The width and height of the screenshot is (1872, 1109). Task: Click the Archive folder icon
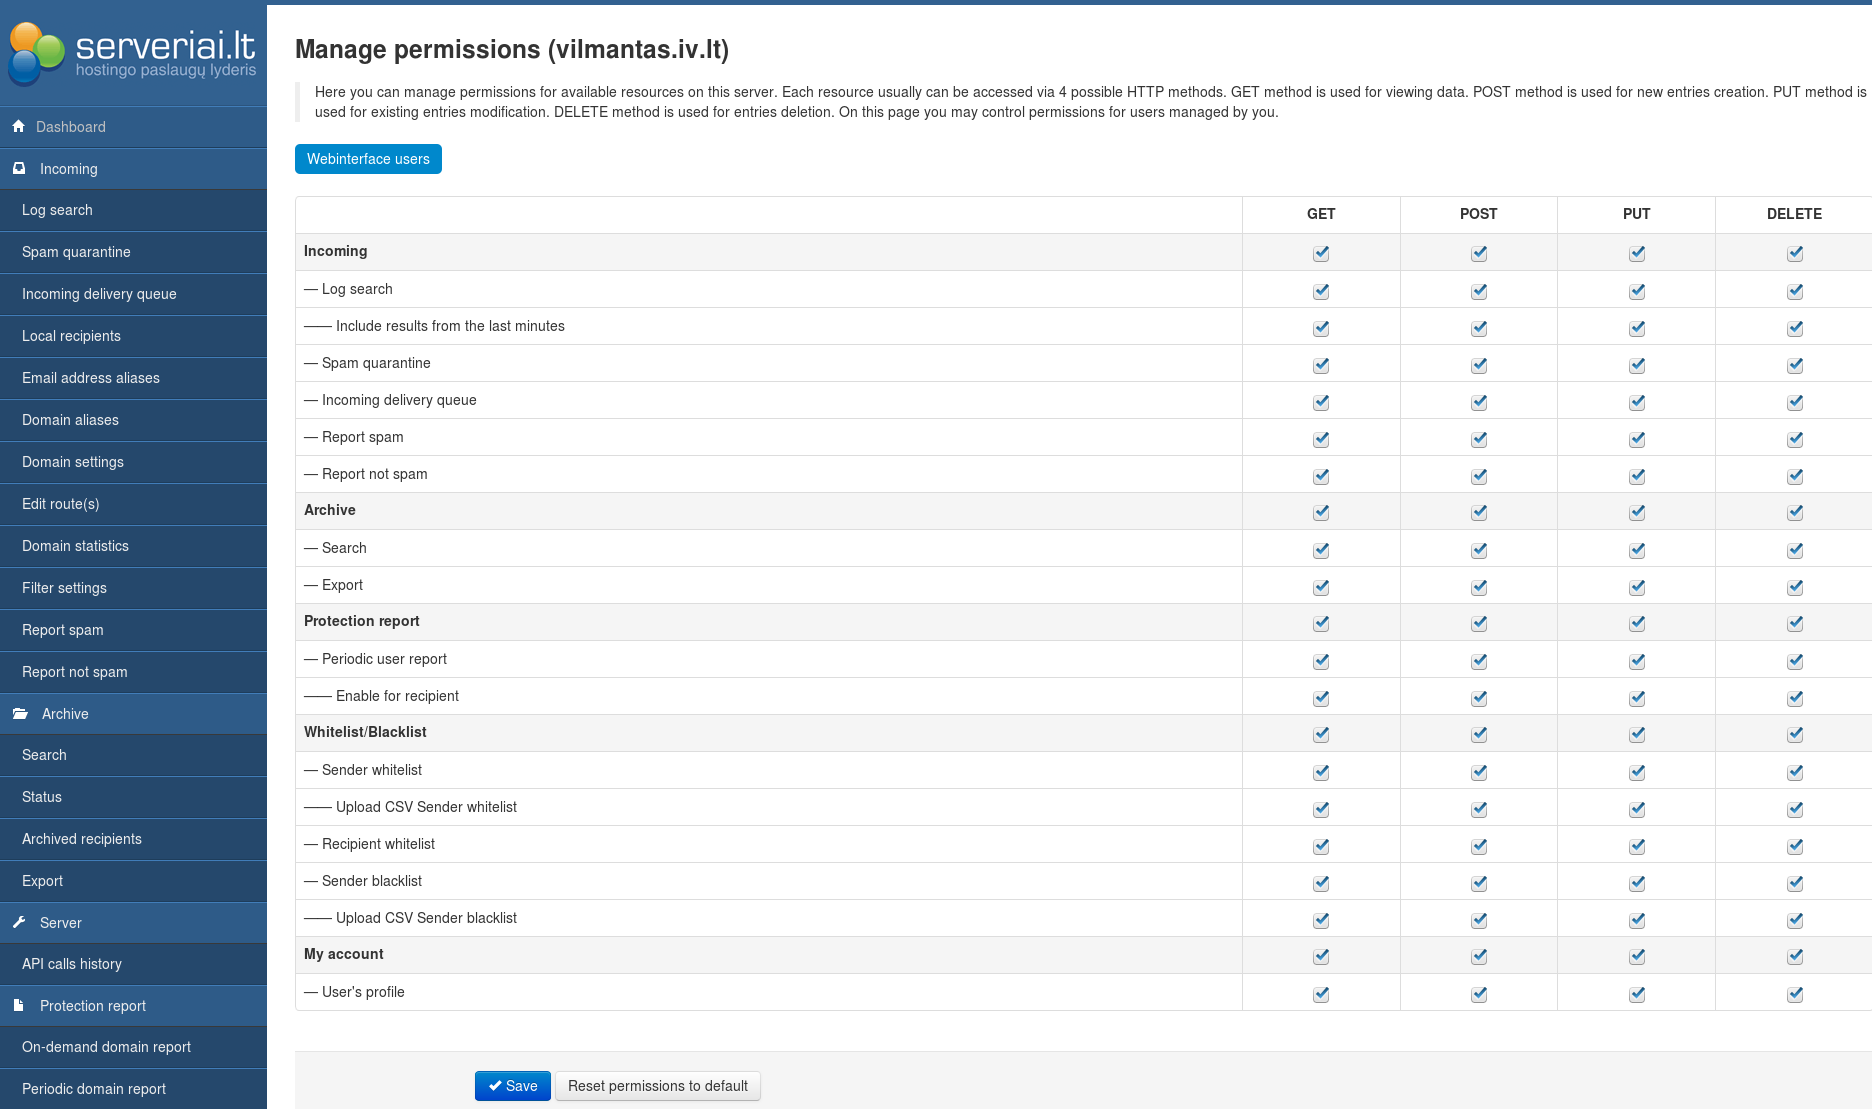point(20,714)
